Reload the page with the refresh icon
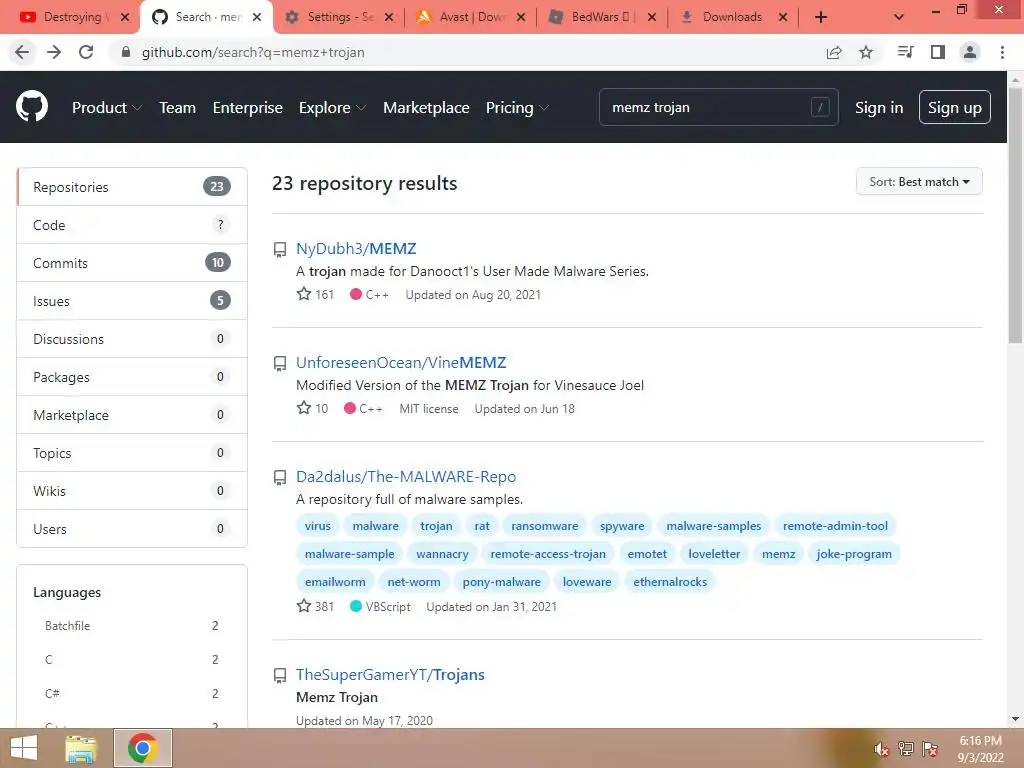Image resolution: width=1024 pixels, height=768 pixels. tap(86, 52)
